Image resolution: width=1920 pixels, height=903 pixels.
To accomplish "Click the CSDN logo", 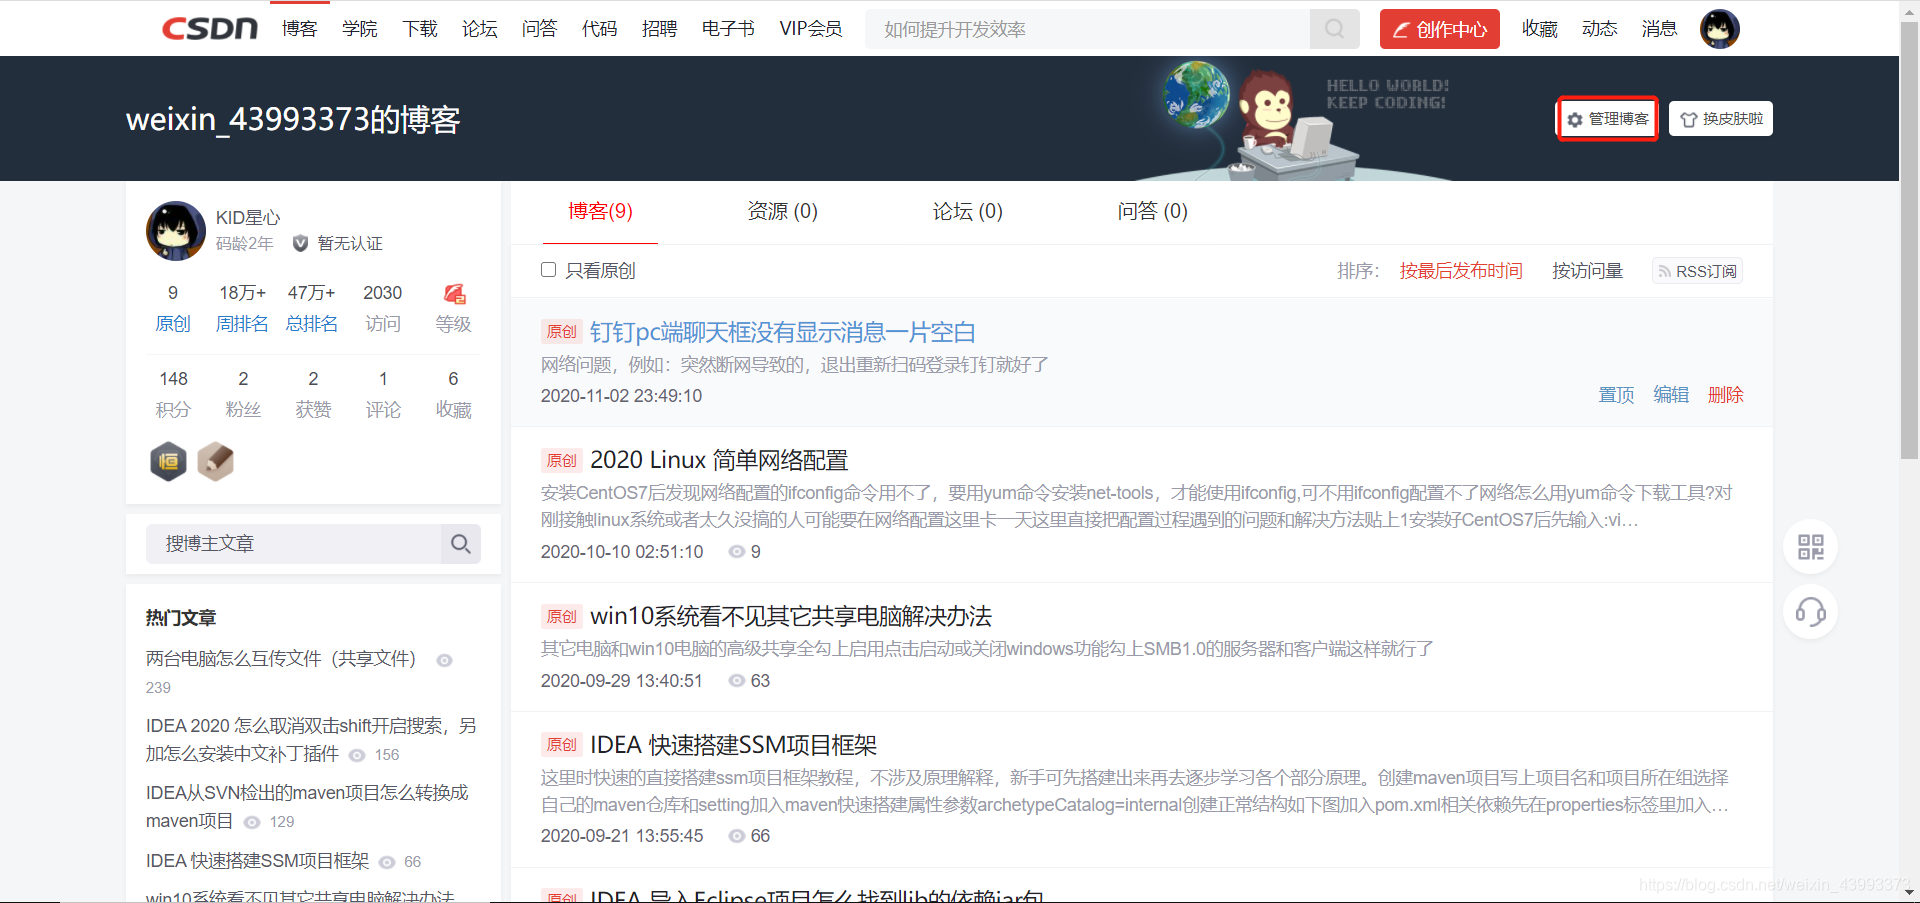I will pyautogui.click(x=209, y=28).
